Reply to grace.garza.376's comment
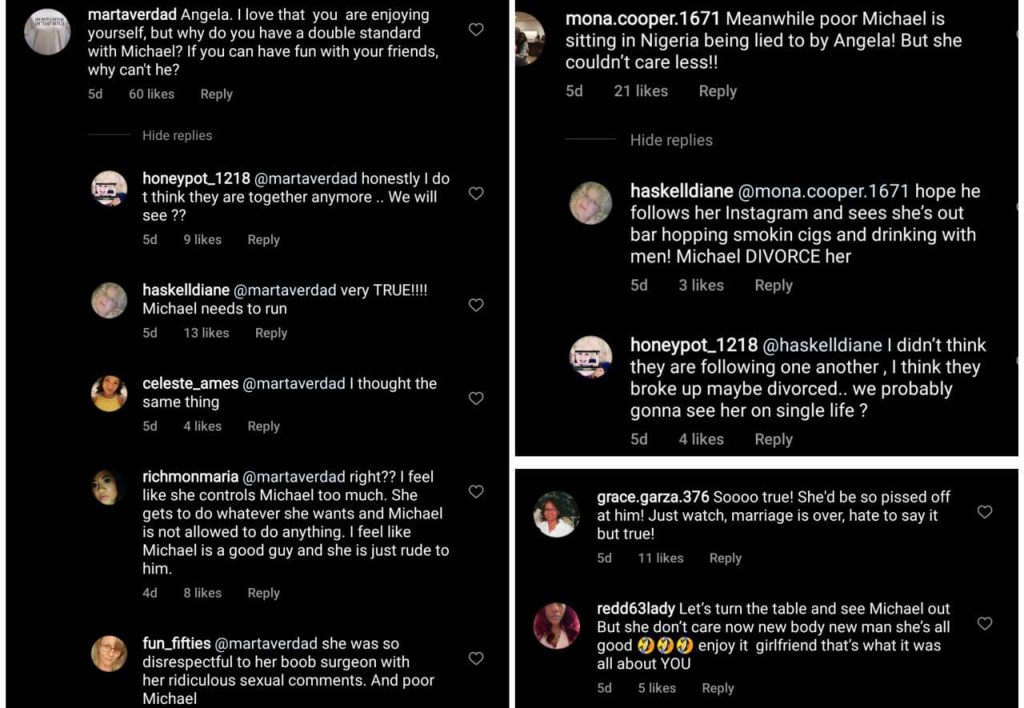1024x708 pixels. (x=725, y=558)
